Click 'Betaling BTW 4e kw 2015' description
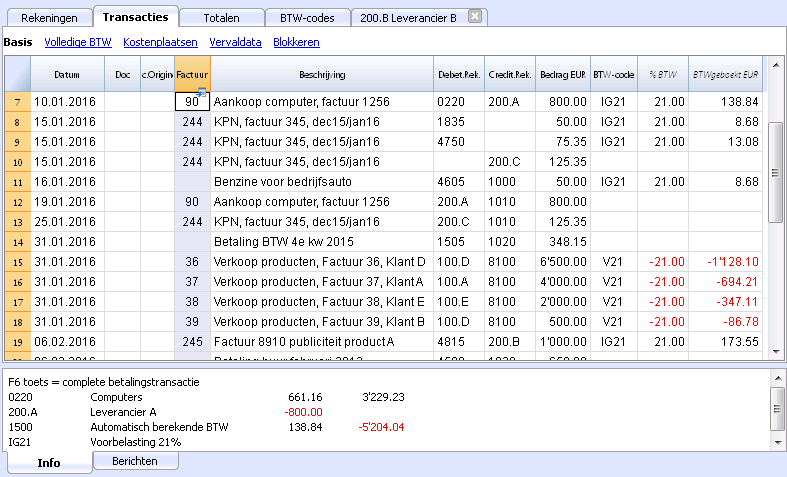 tap(284, 242)
